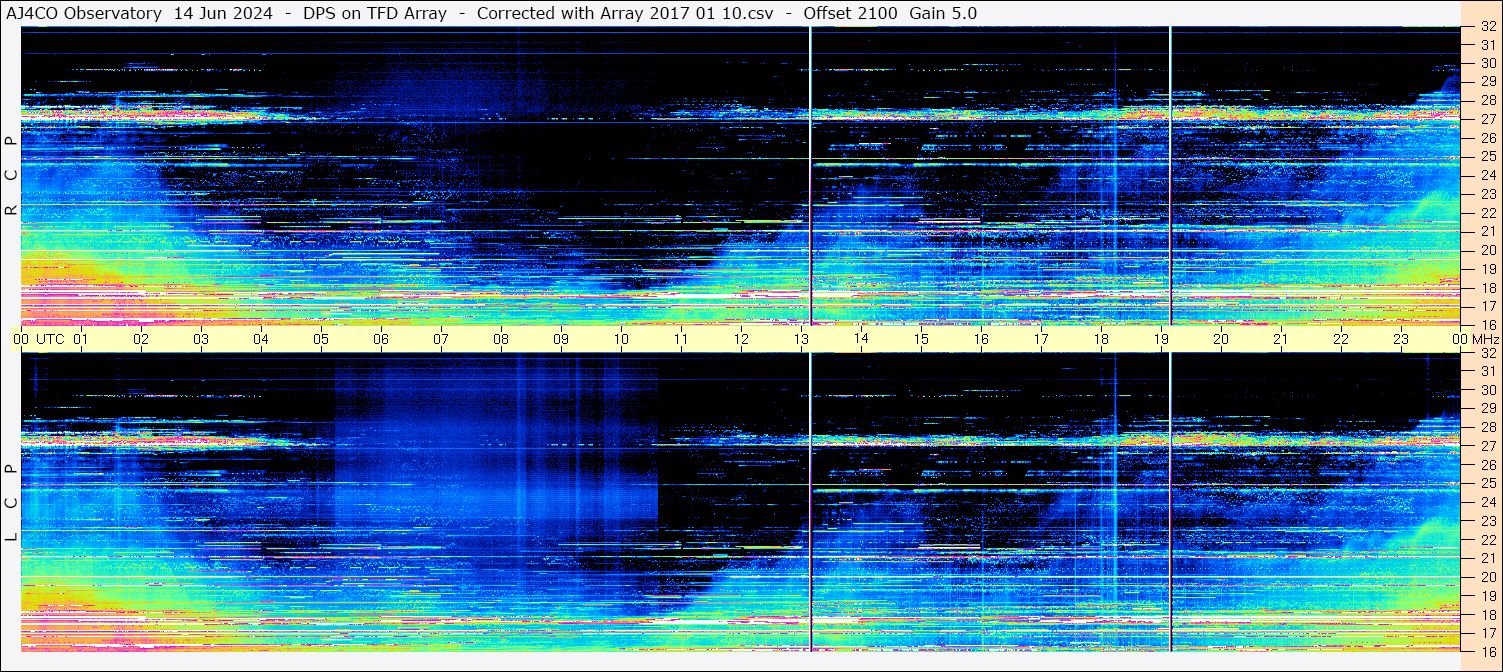The height and width of the screenshot is (672, 1503).
Task: Click hour 12 on the time axis
Action: (741, 339)
